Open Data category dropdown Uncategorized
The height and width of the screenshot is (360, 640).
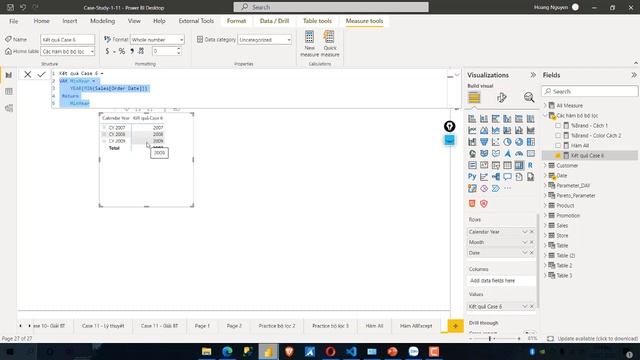pos(264,40)
